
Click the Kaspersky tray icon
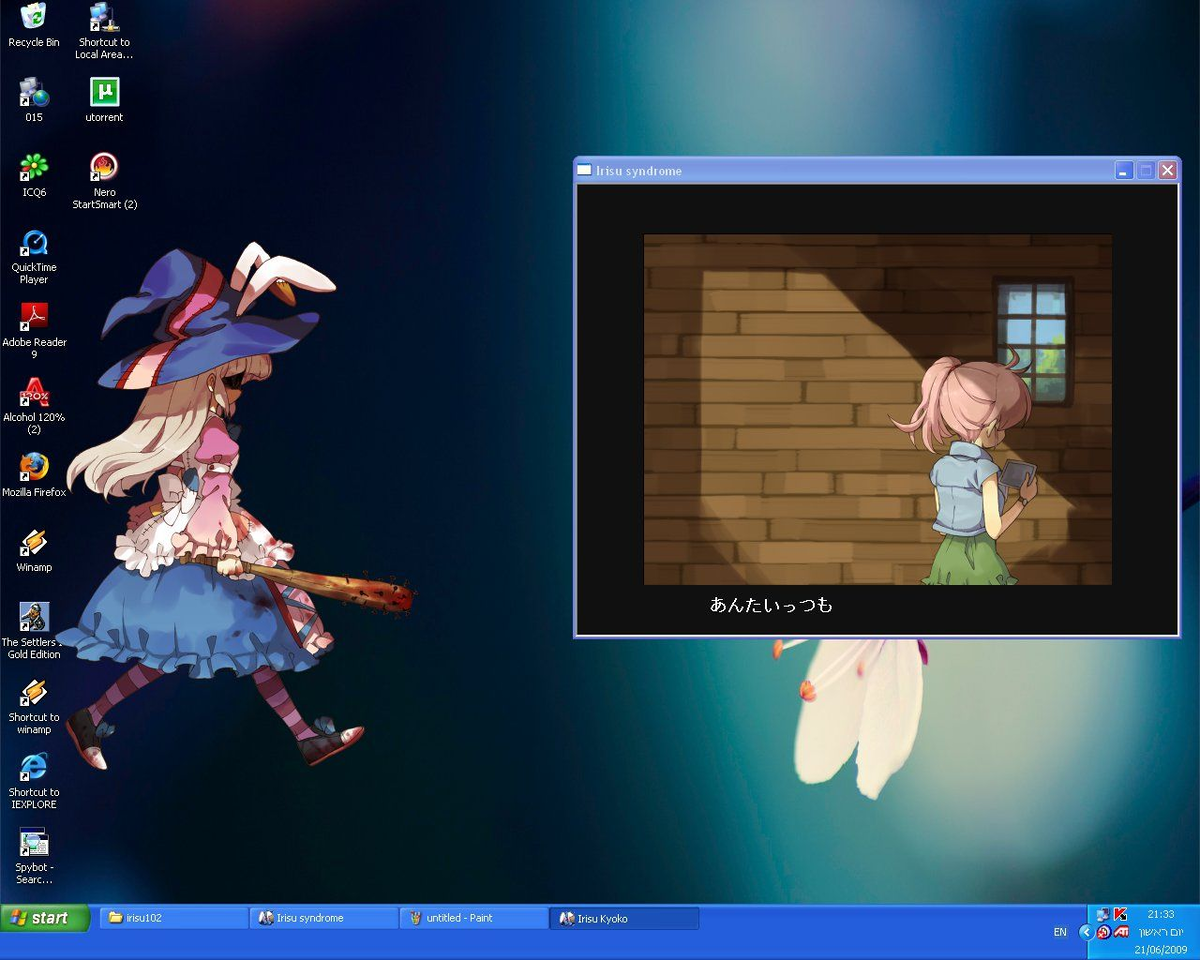coord(1121,914)
